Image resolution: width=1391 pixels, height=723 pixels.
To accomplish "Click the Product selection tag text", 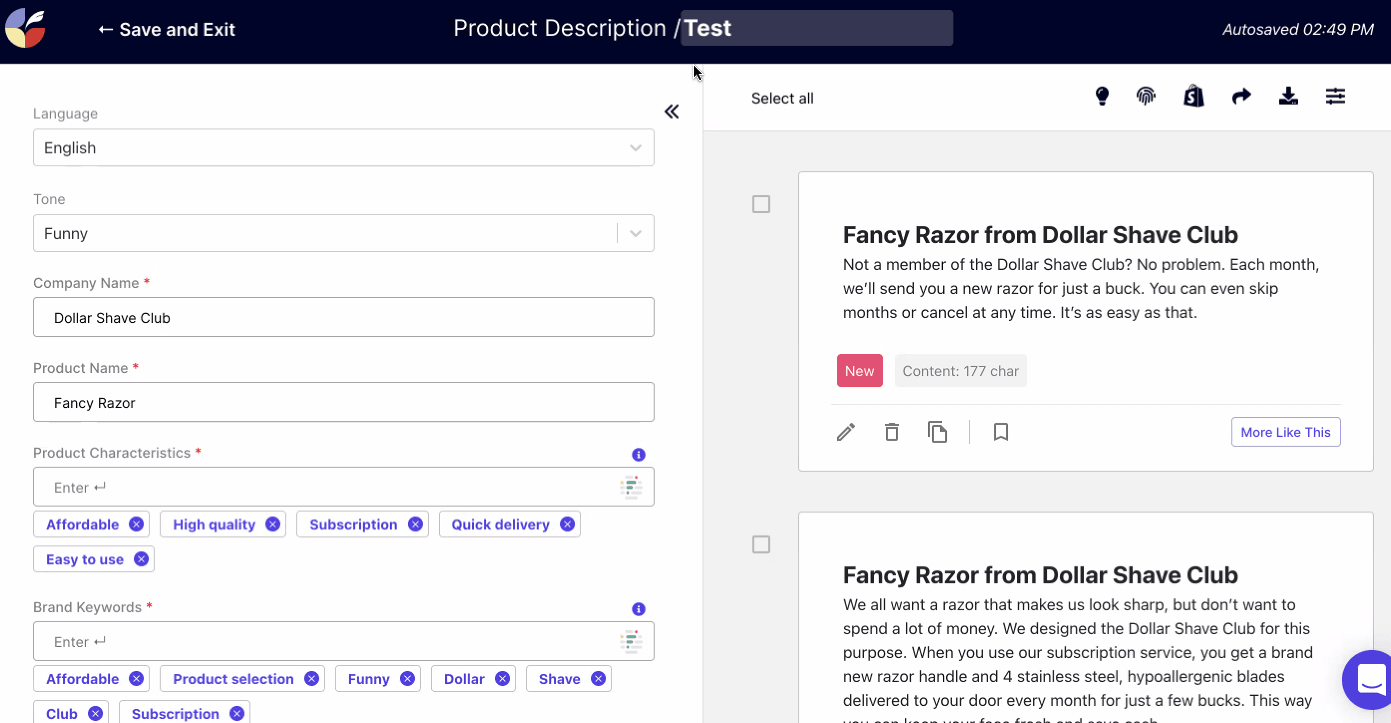I will coord(233,678).
